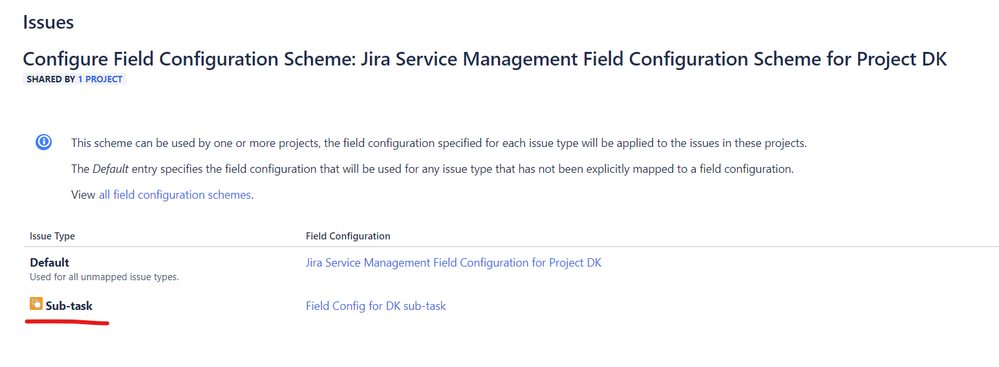This screenshot has width=999, height=367.
Task: Click the explicitly mapped explanation sentence
Action: (x=433, y=170)
